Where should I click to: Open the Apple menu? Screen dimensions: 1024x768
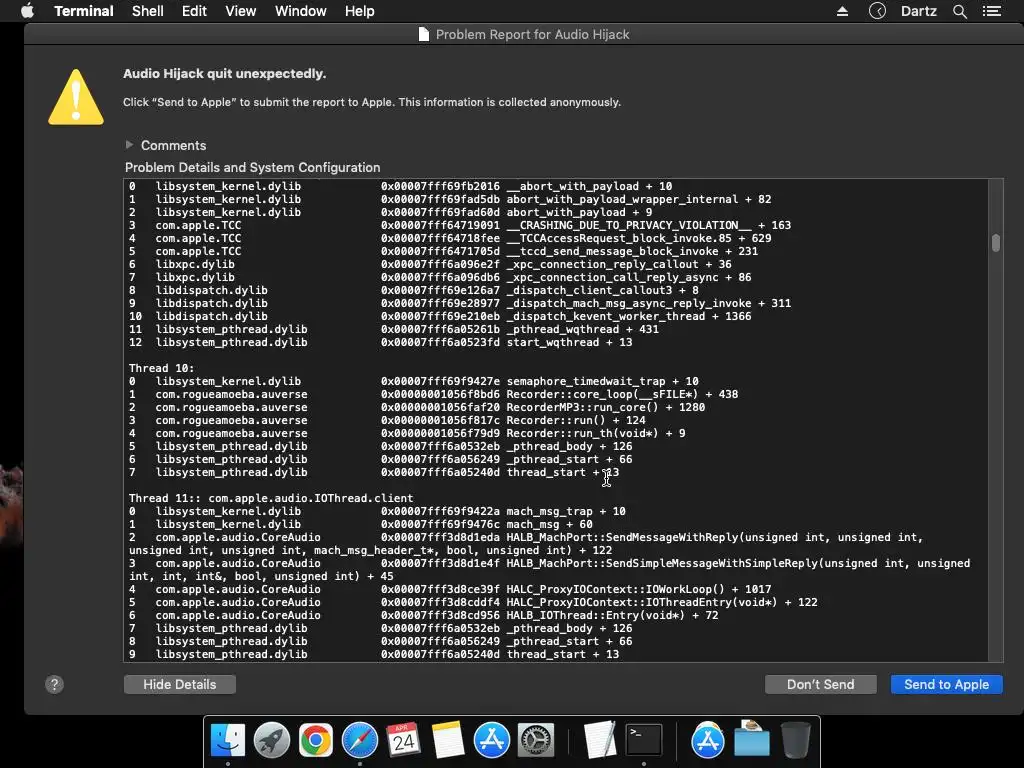click(27, 11)
